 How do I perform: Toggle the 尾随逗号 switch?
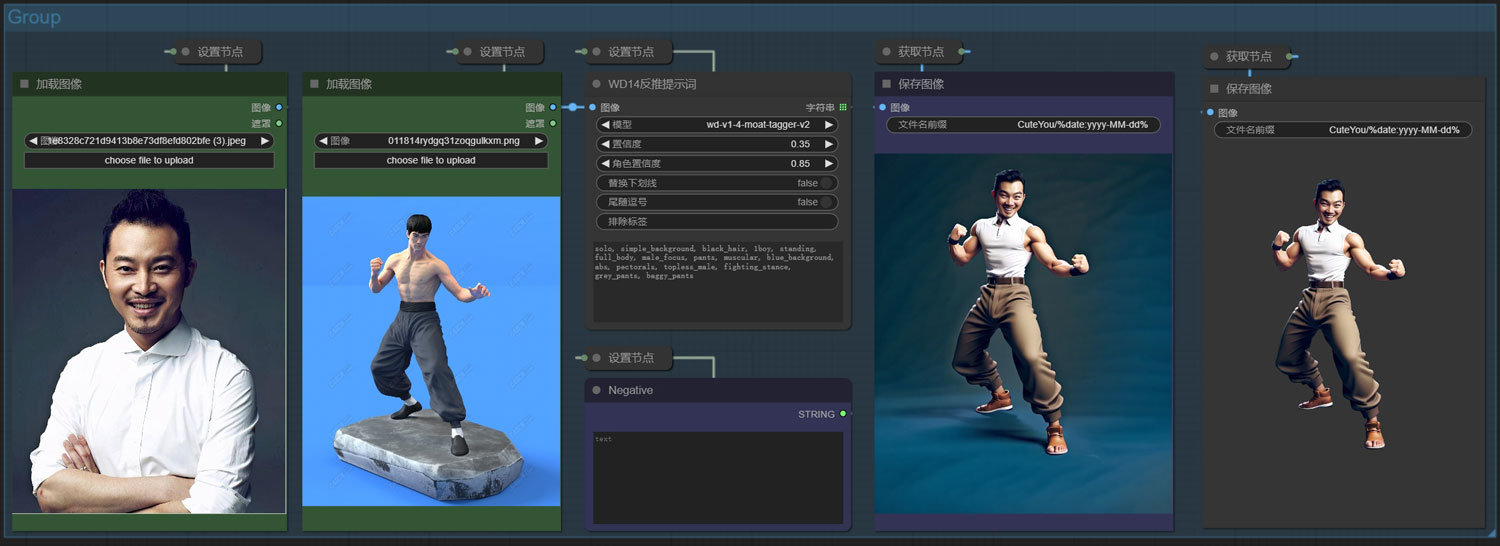coord(827,202)
